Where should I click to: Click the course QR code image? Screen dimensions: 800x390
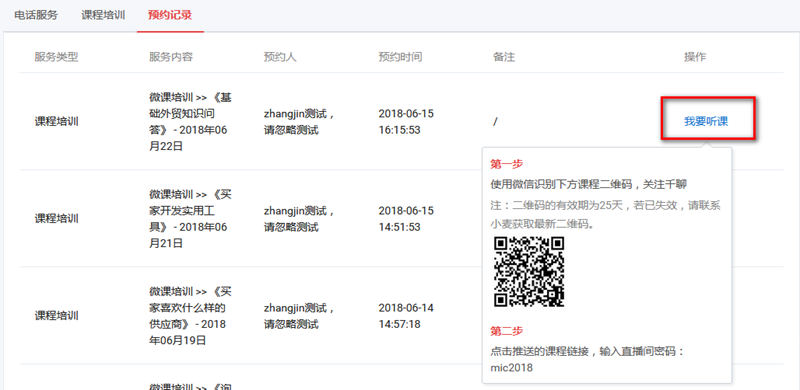529,272
